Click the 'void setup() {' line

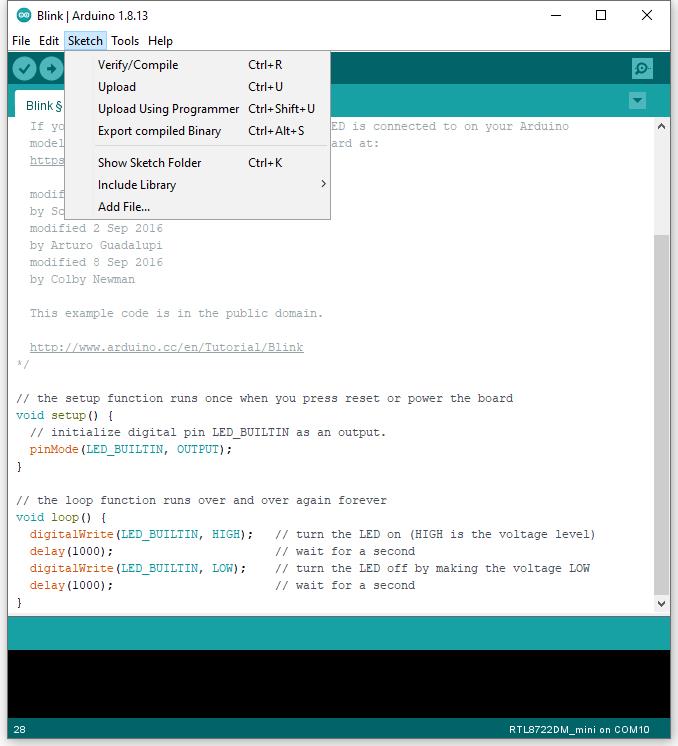(65, 415)
